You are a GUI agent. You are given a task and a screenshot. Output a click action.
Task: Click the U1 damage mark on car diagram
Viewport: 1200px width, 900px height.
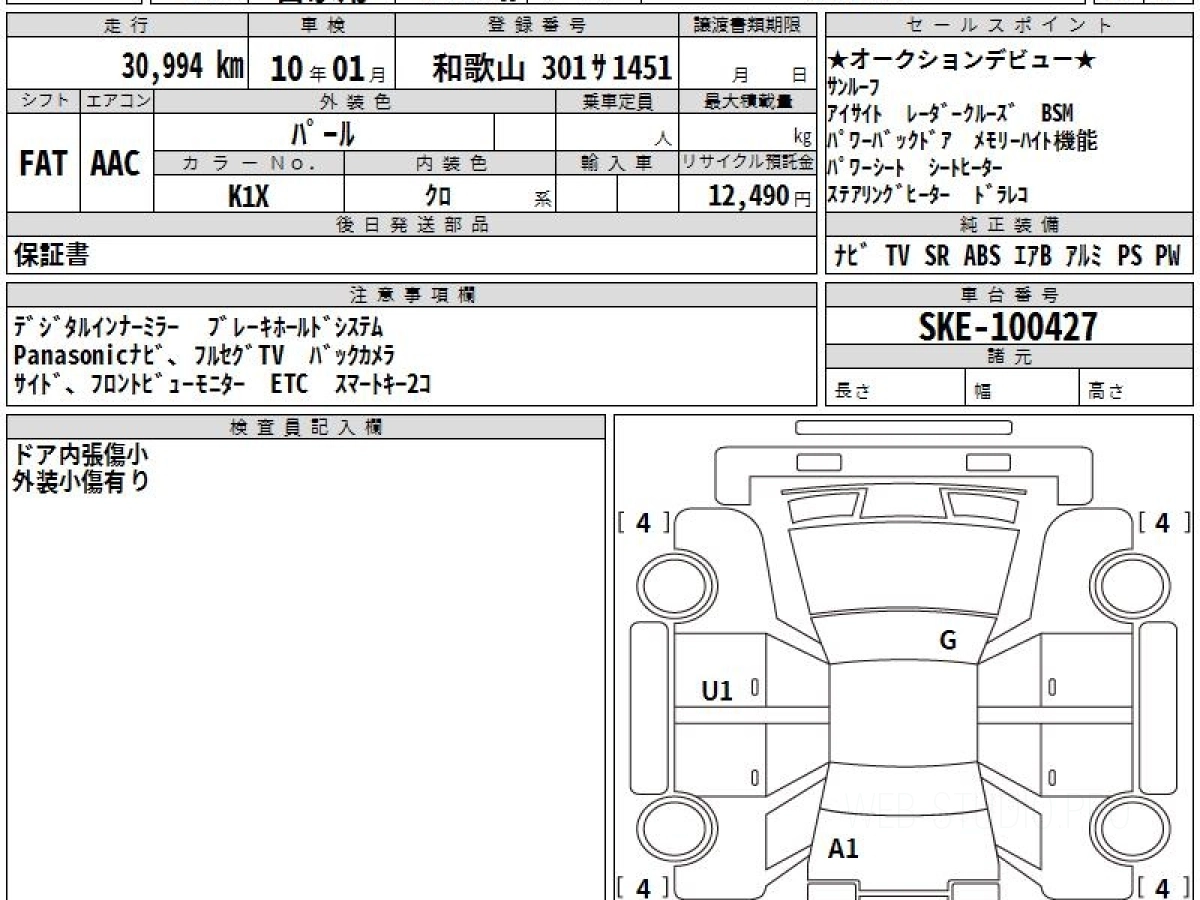[717, 690]
